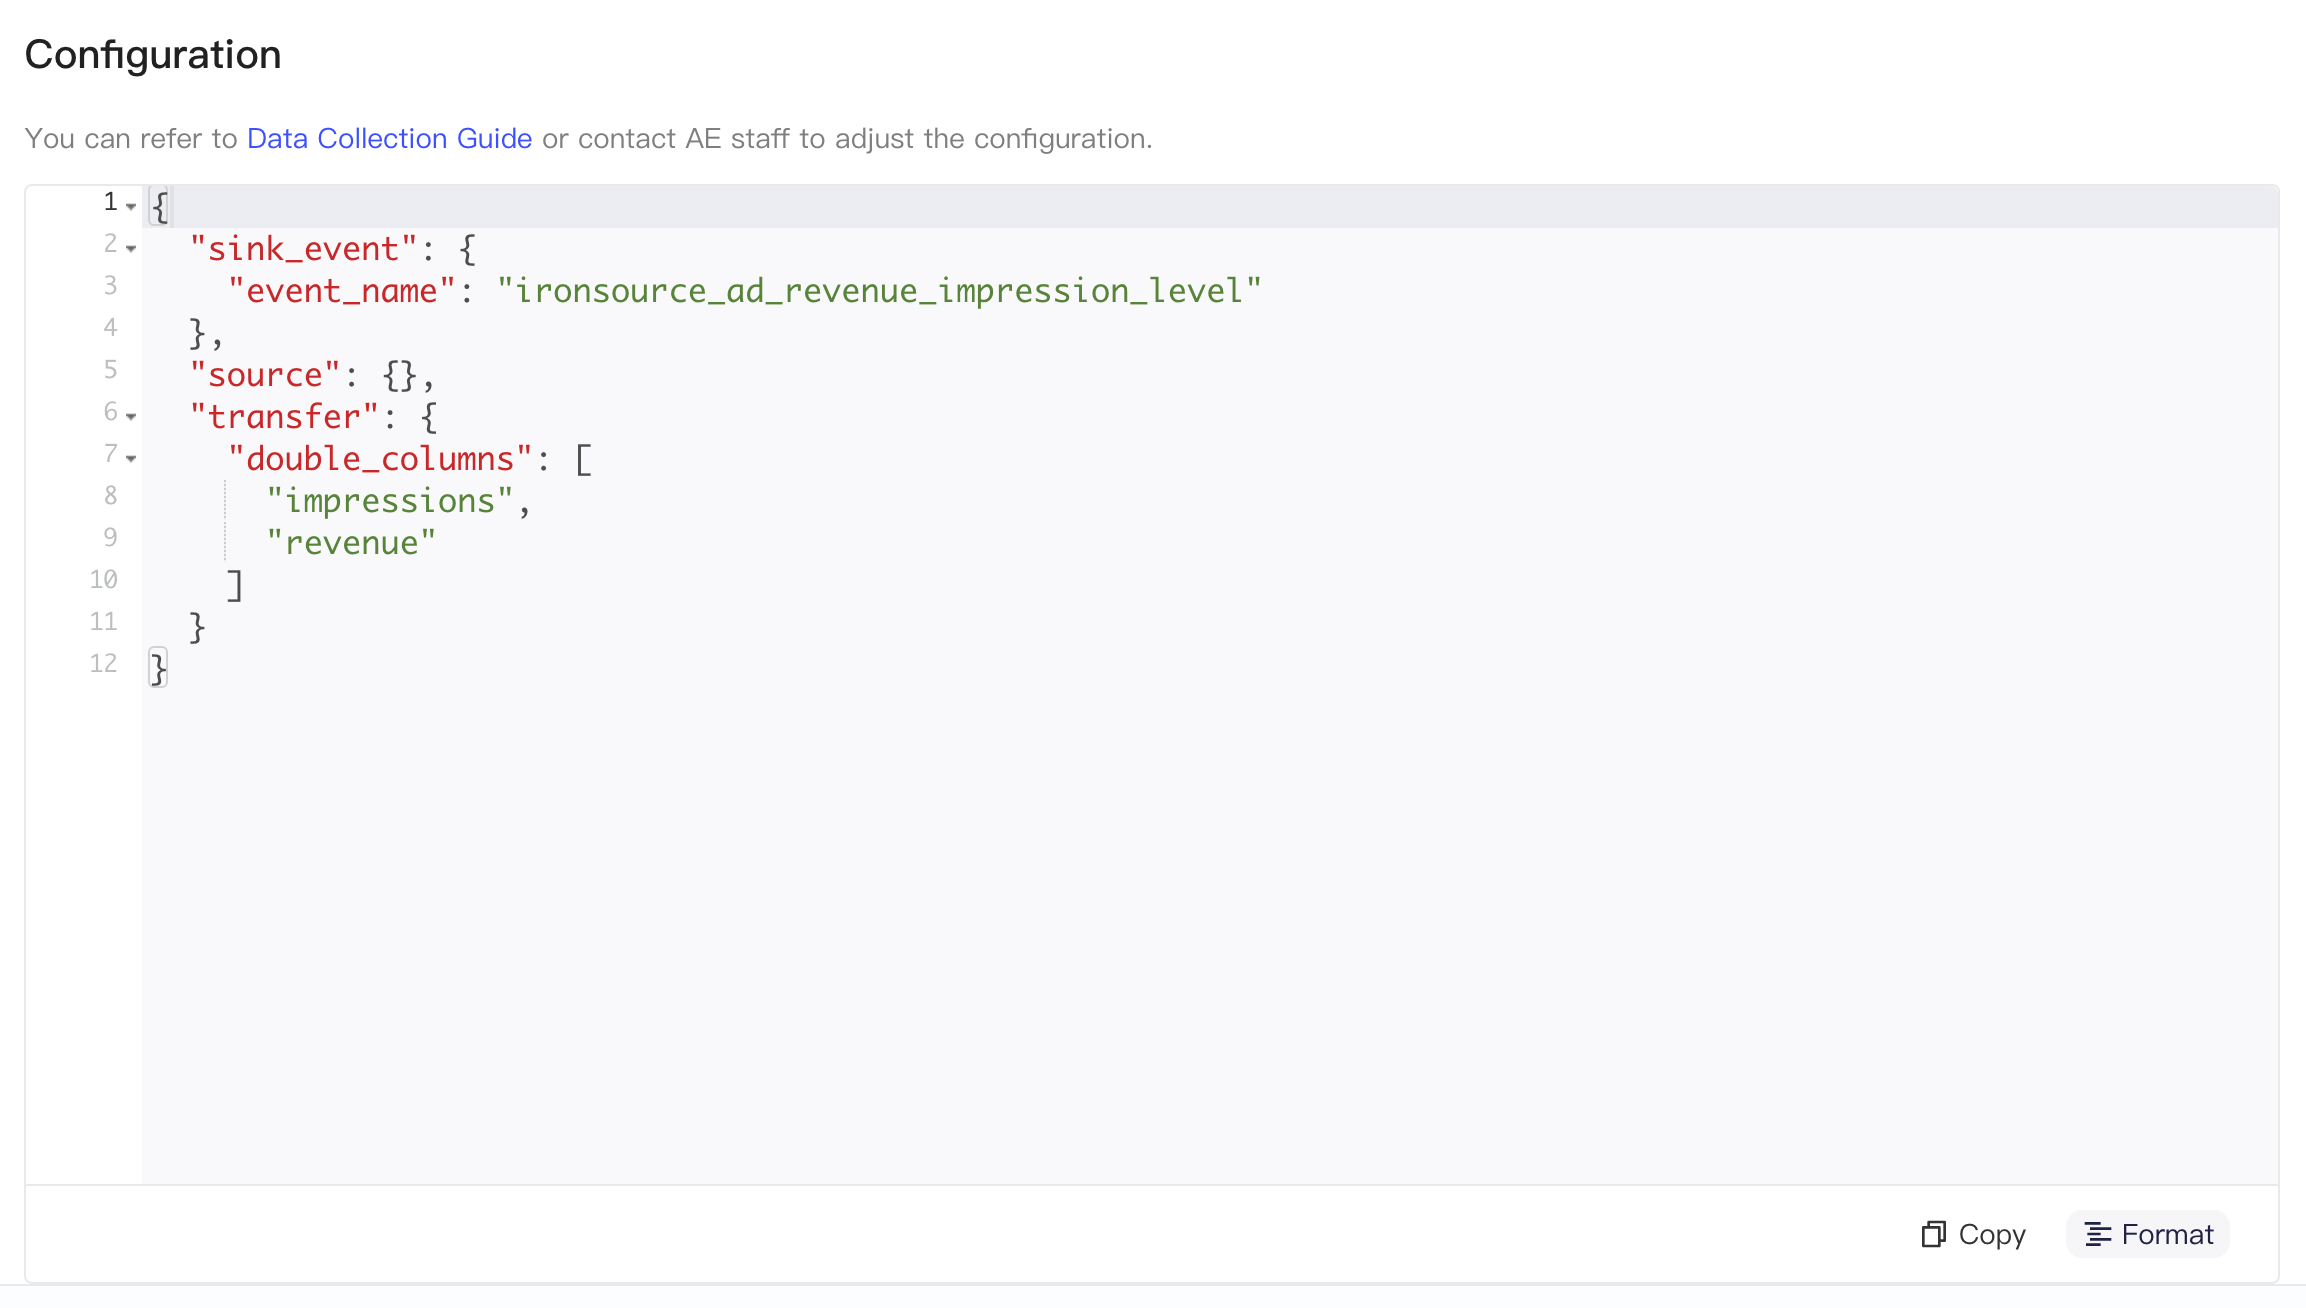This screenshot has width=2306, height=1308.
Task: Open the Data Collection Guide link
Action: (x=389, y=138)
